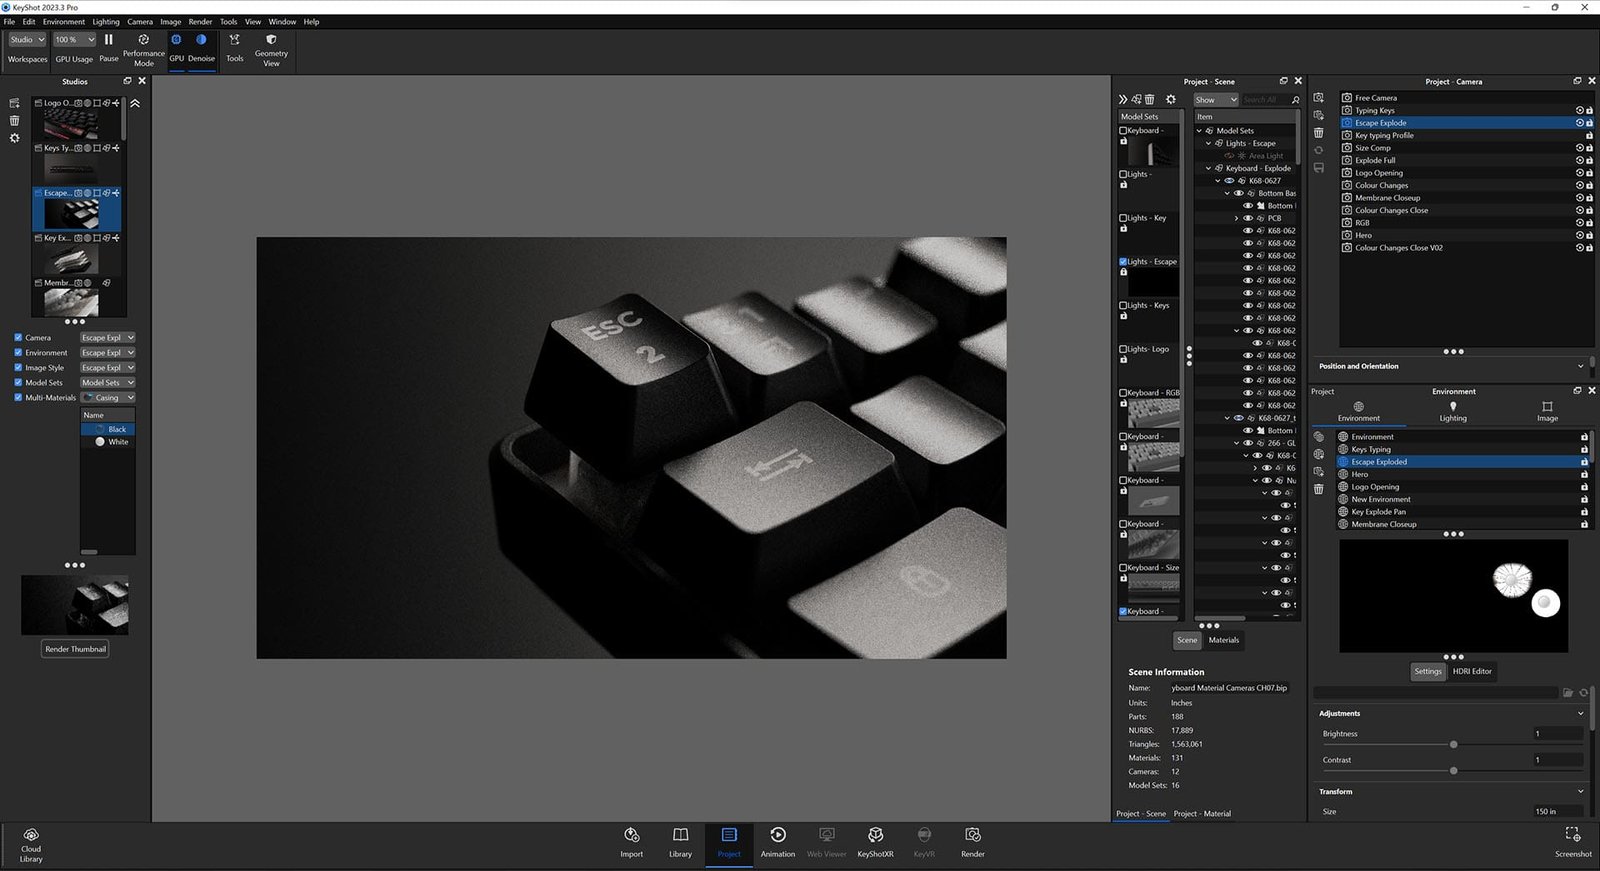This screenshot has height=871, width=1600.
Task: Adjust the Brightness slider
Action: tap(1454, 745)
